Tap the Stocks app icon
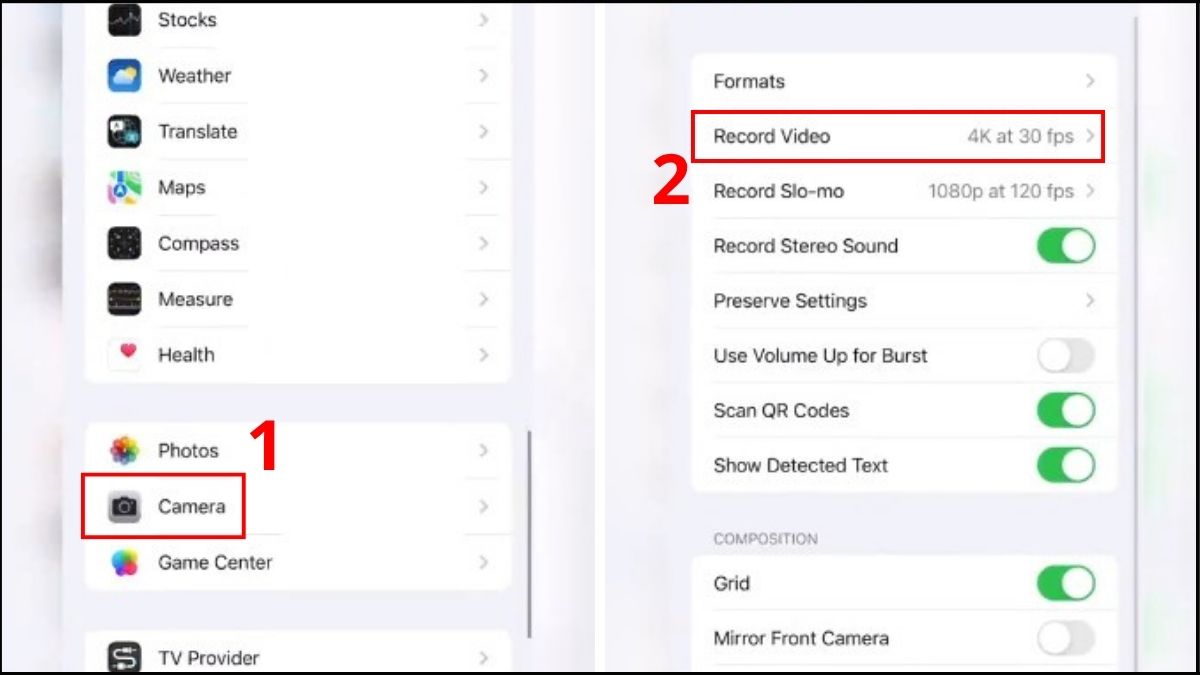Image resolution: width=1200 pixels, height=675 pixels. [125, 20]
